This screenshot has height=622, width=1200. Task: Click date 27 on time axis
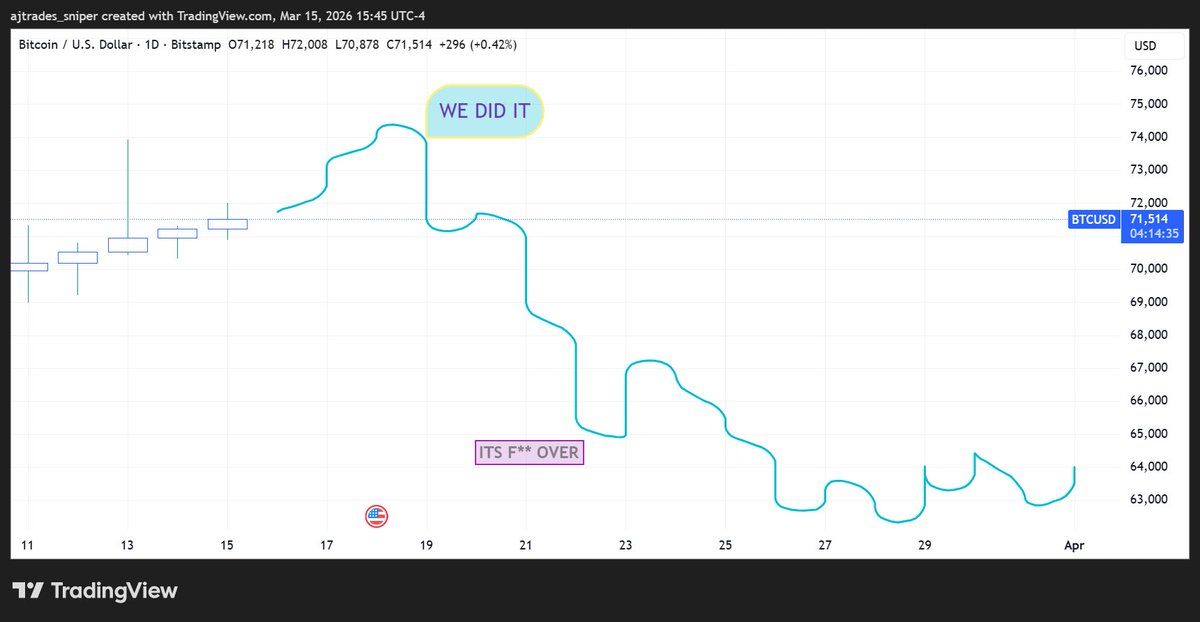click(x=825, y=545)
